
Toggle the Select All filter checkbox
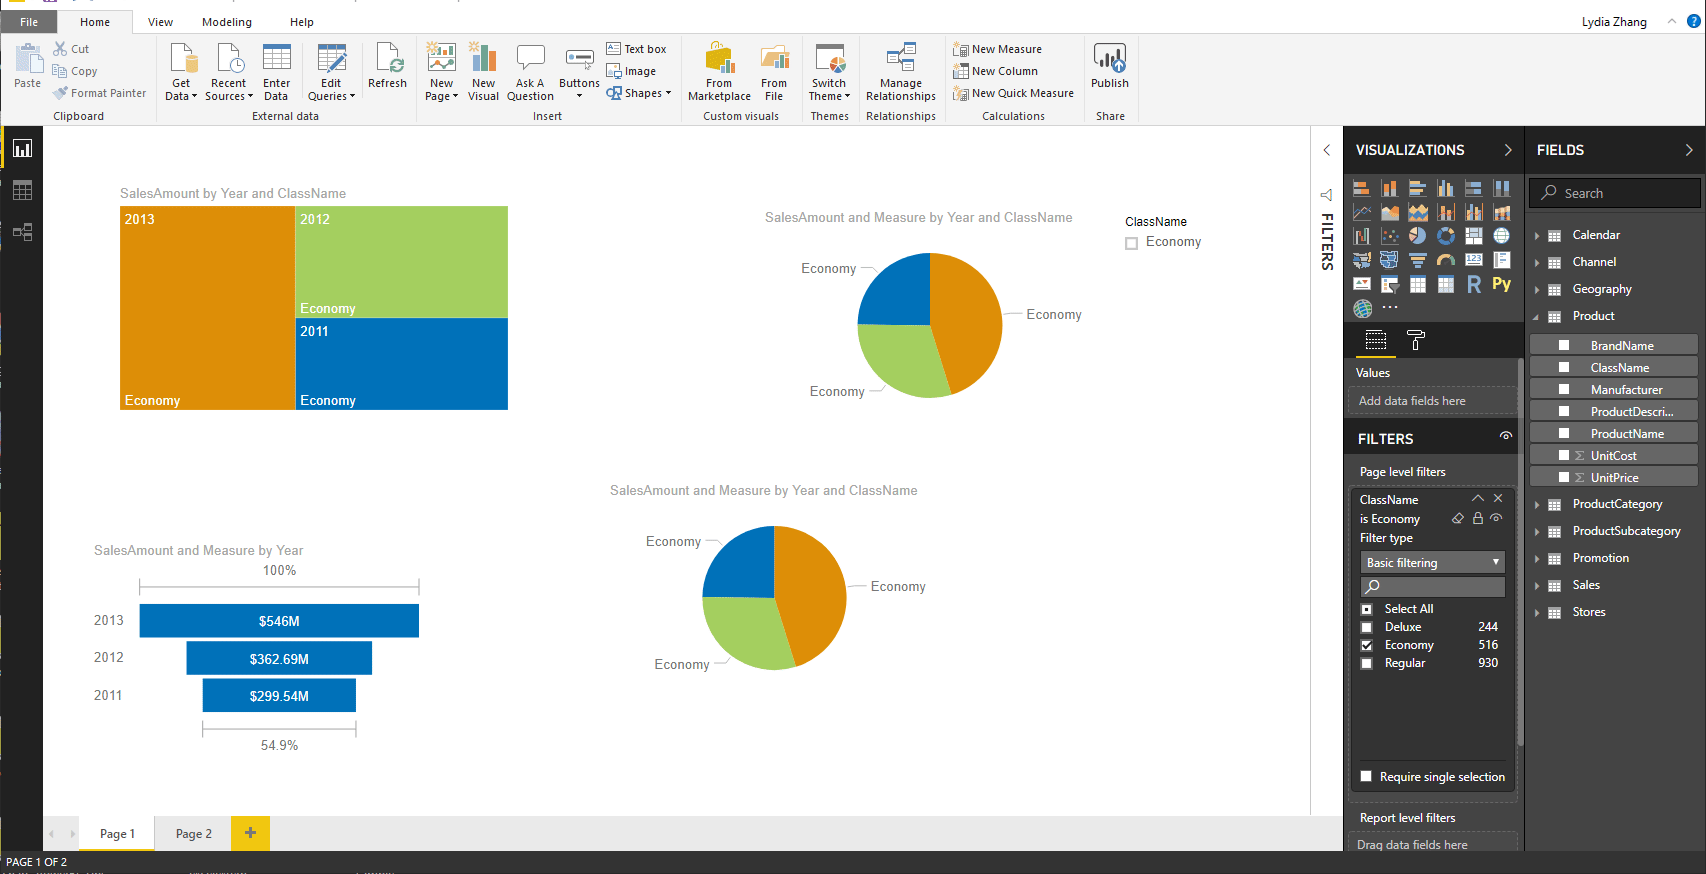(1366, 609)
